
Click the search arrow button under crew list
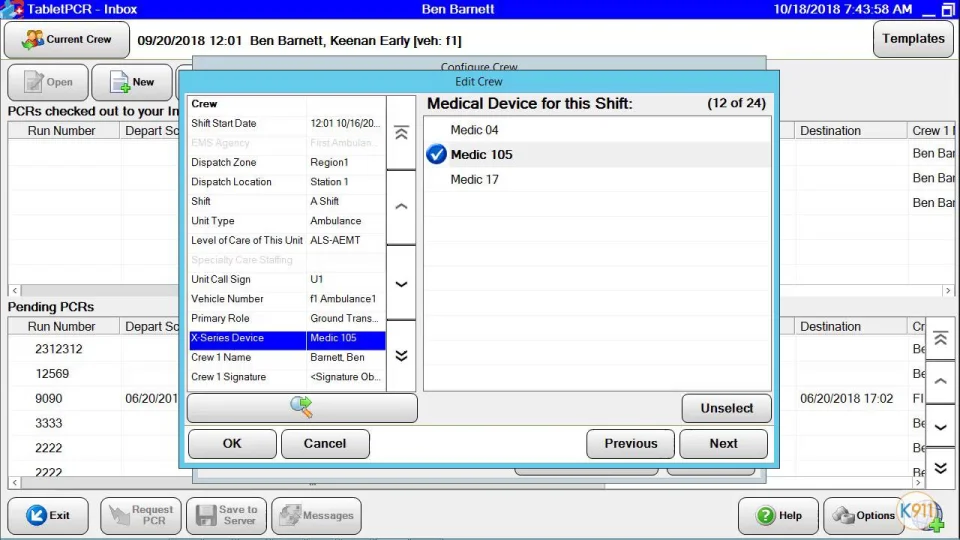click(302, 408)
